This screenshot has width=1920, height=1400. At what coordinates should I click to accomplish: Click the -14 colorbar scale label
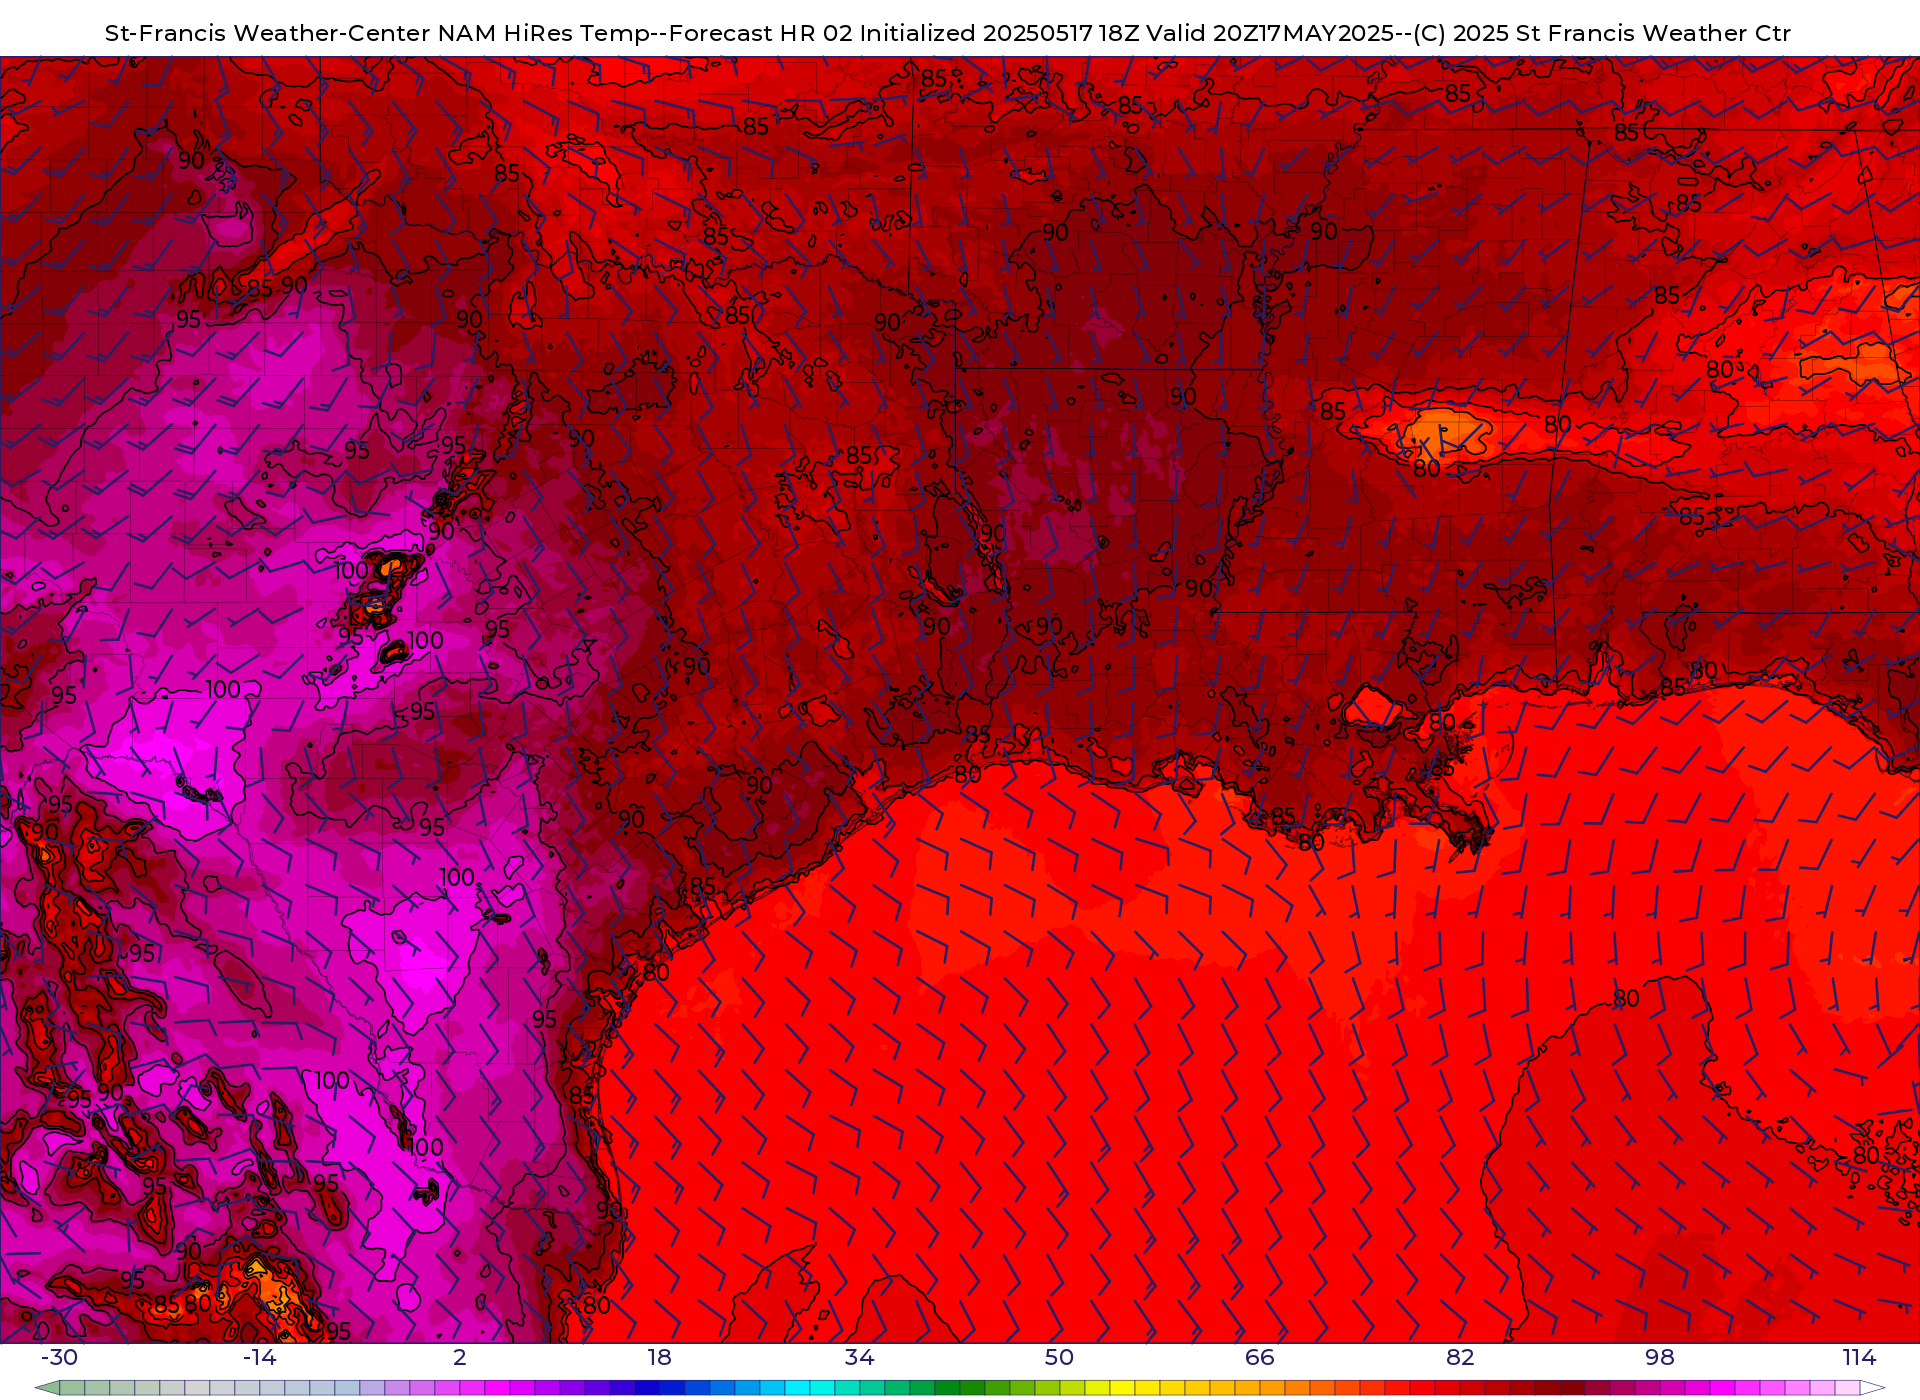click(x=259, y=1357)
